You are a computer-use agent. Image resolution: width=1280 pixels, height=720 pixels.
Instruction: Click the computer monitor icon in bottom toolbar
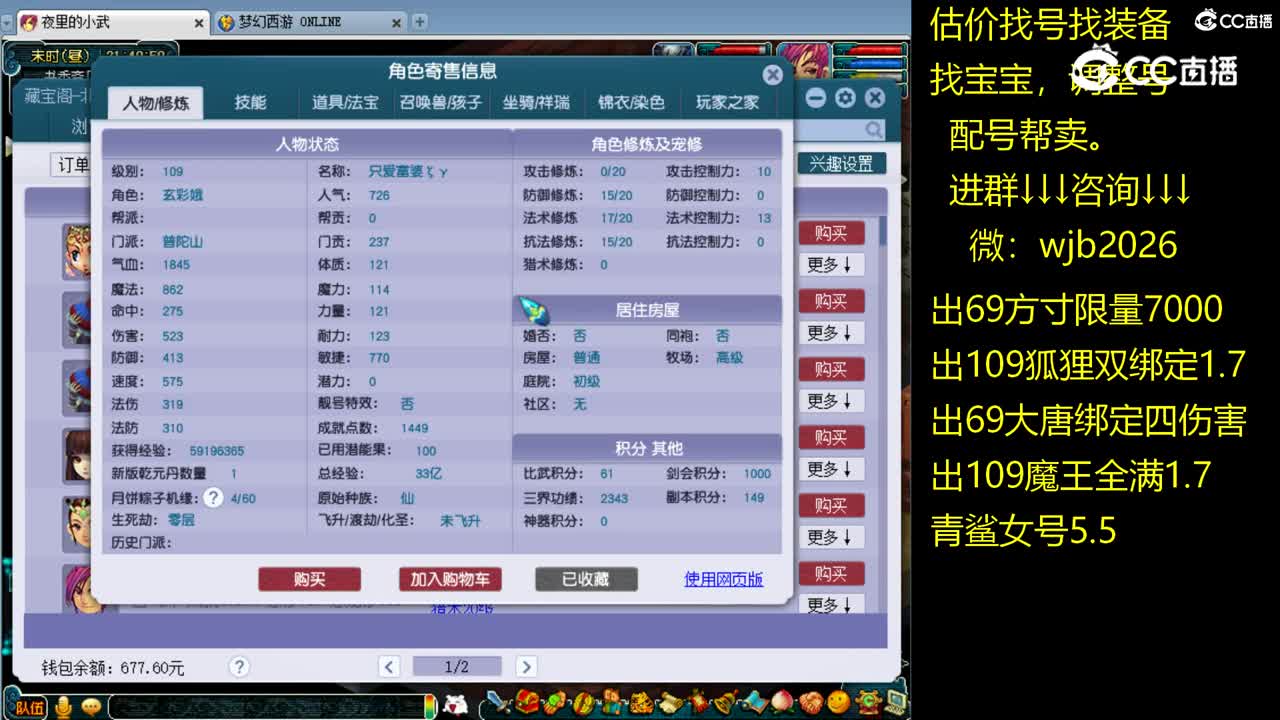coord(895,703)
